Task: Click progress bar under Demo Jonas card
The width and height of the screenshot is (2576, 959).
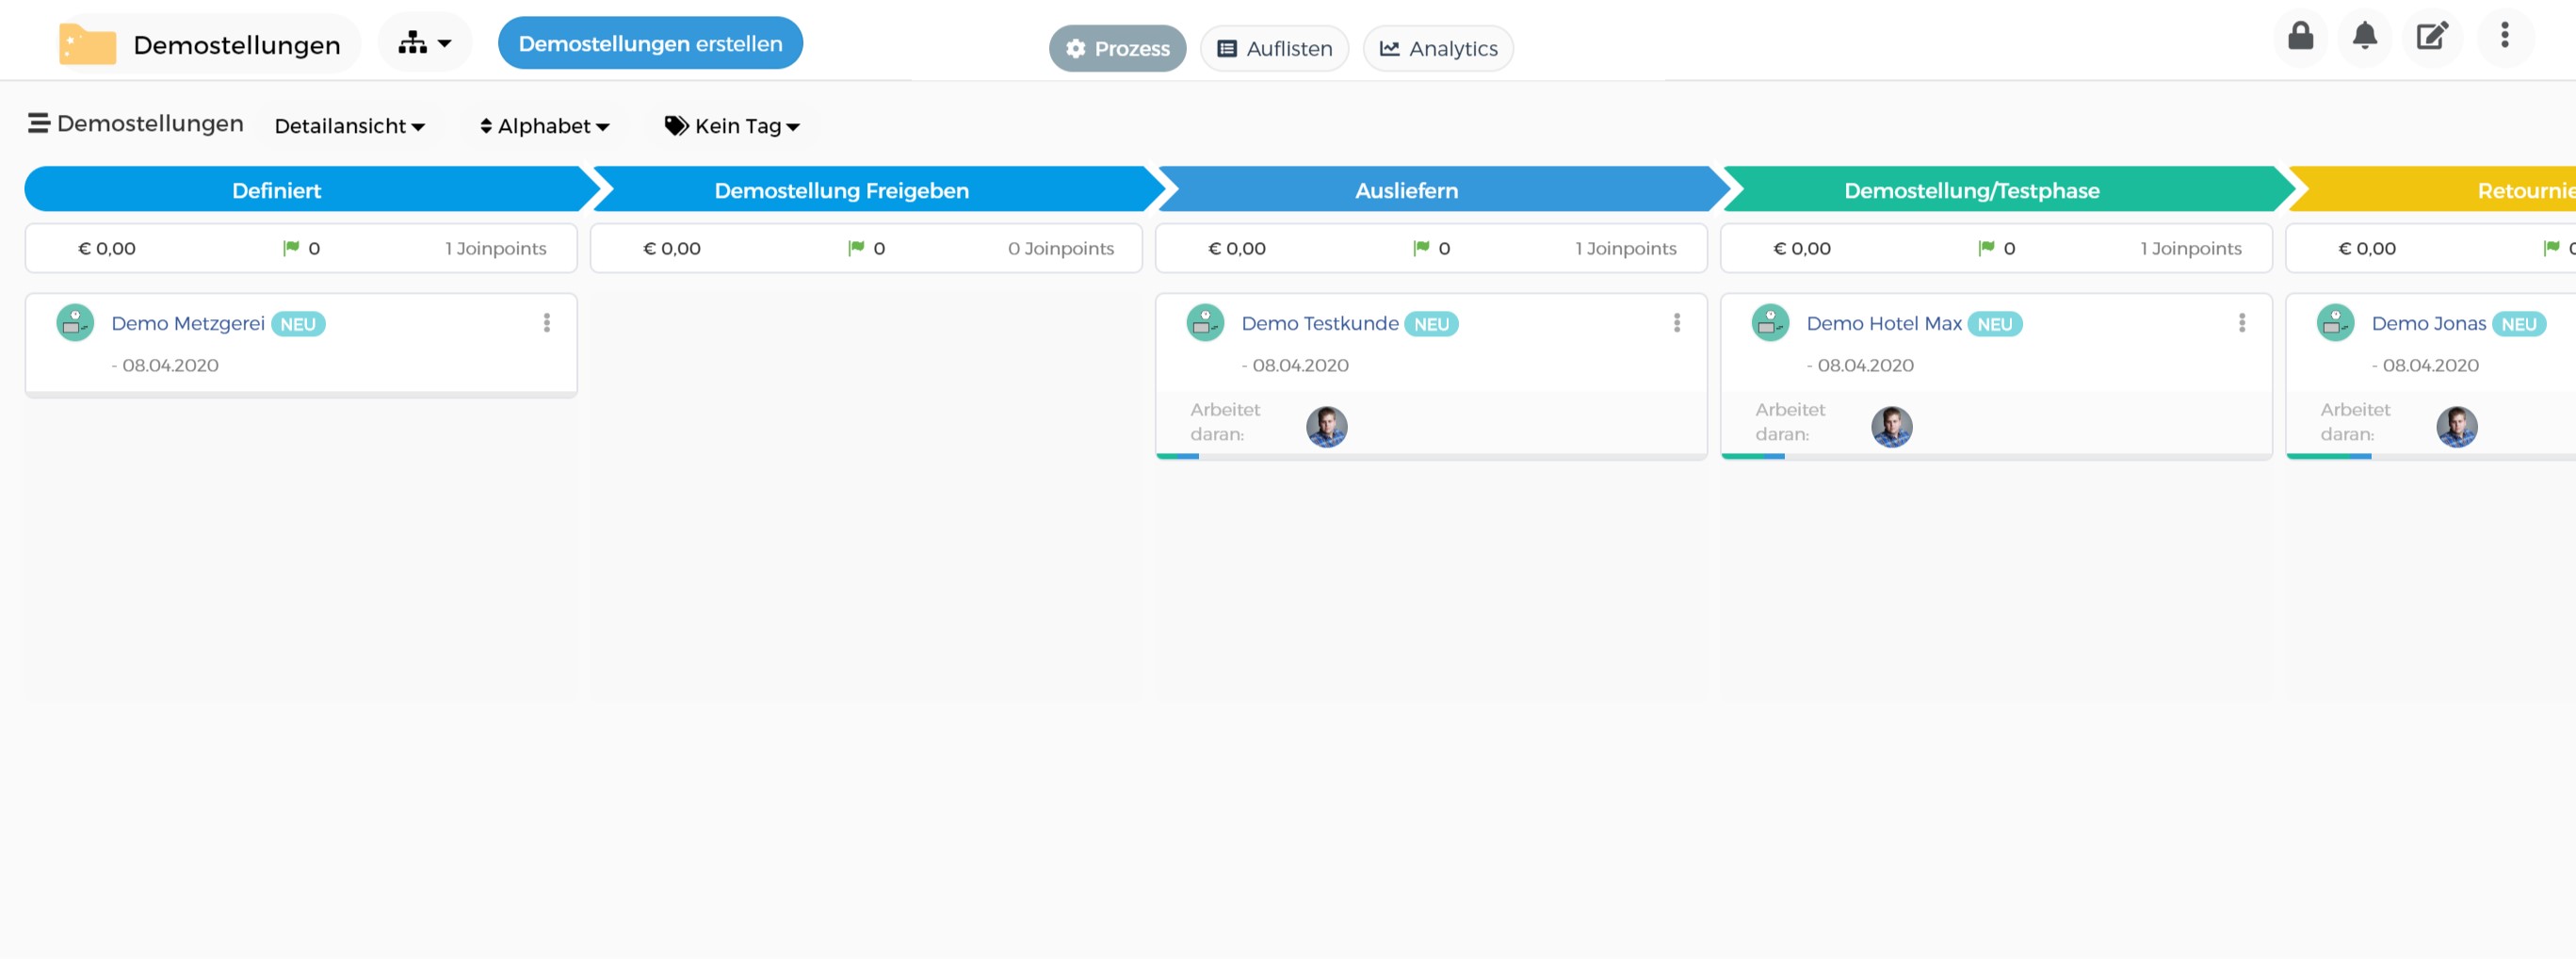Action: click(2431, 457)
